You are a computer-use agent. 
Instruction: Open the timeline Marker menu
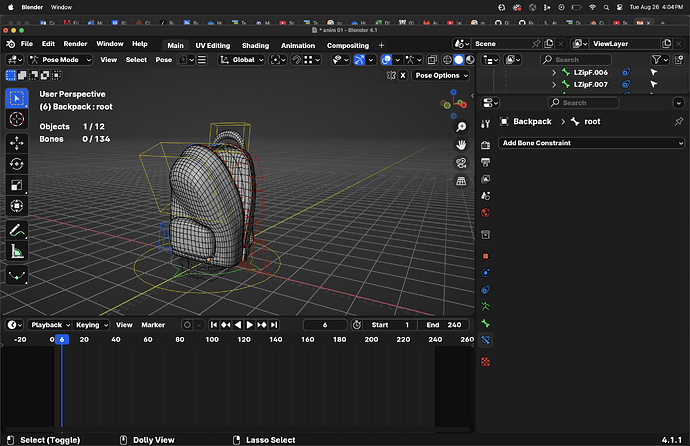(153, 325)
